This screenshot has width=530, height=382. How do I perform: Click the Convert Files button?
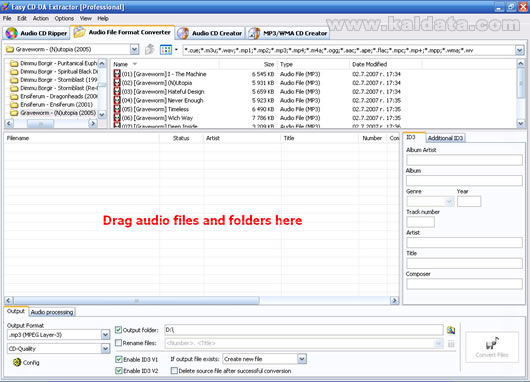(492, 347)
